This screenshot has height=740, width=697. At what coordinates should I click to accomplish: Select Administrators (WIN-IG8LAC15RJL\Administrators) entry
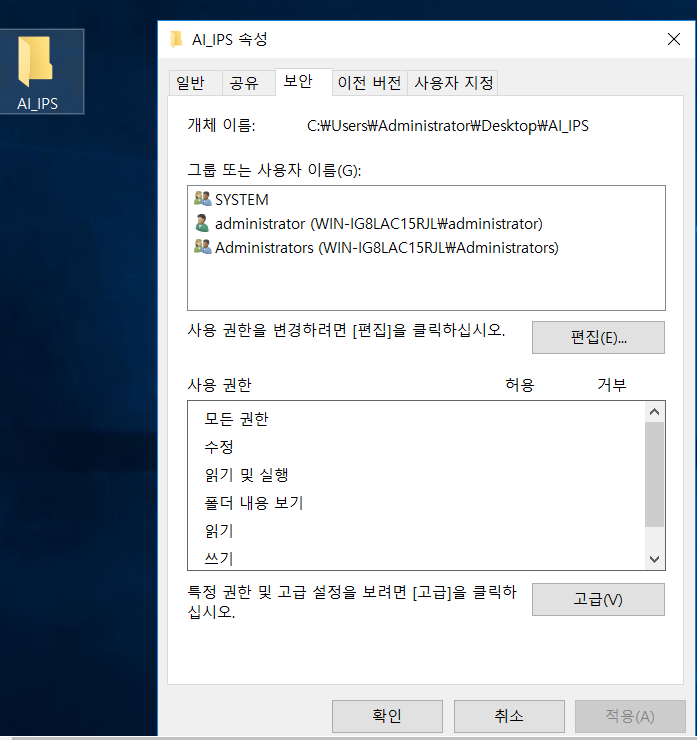click(x=426, y=247)
